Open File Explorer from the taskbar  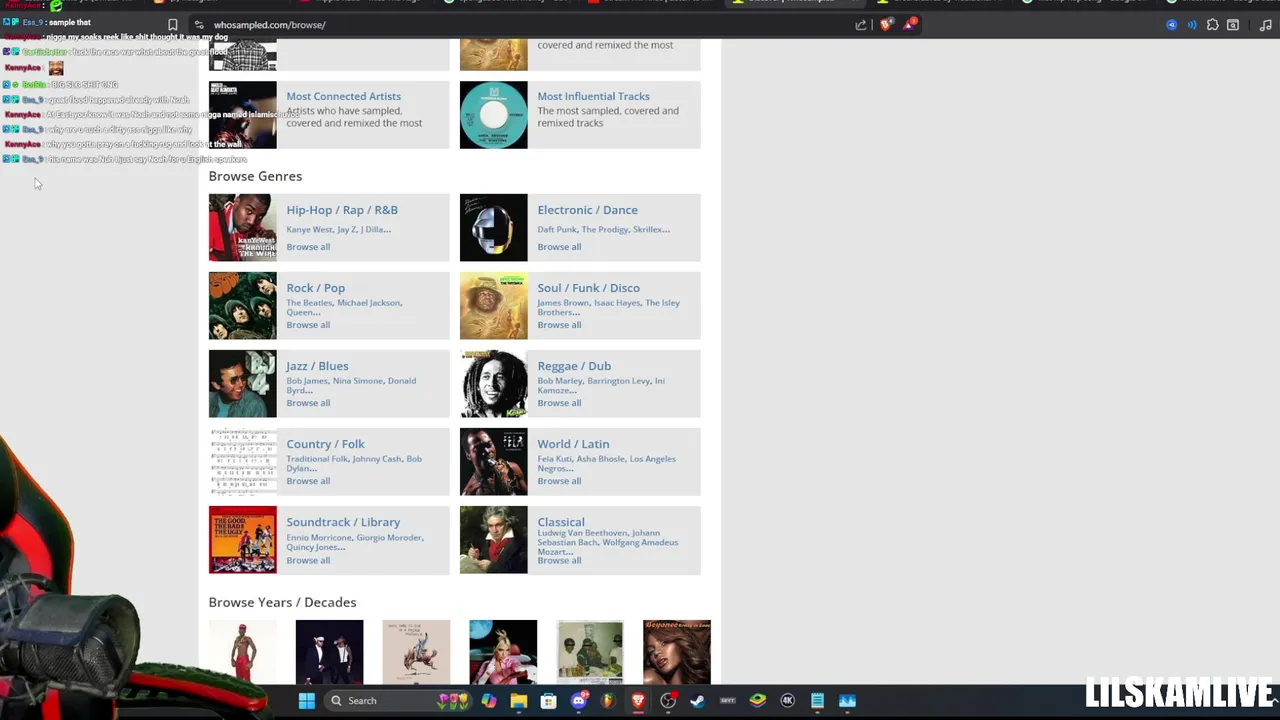518,701
